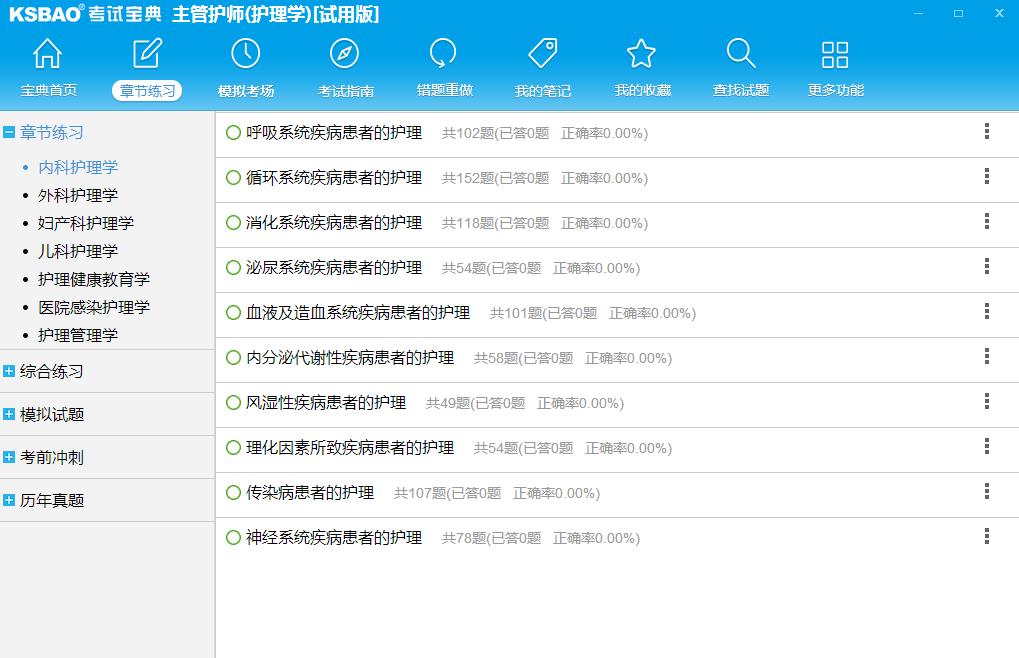
Task: Select the radio circle for 呼吸系统疾病患者的护理
Action: click(x=233, y=133)
